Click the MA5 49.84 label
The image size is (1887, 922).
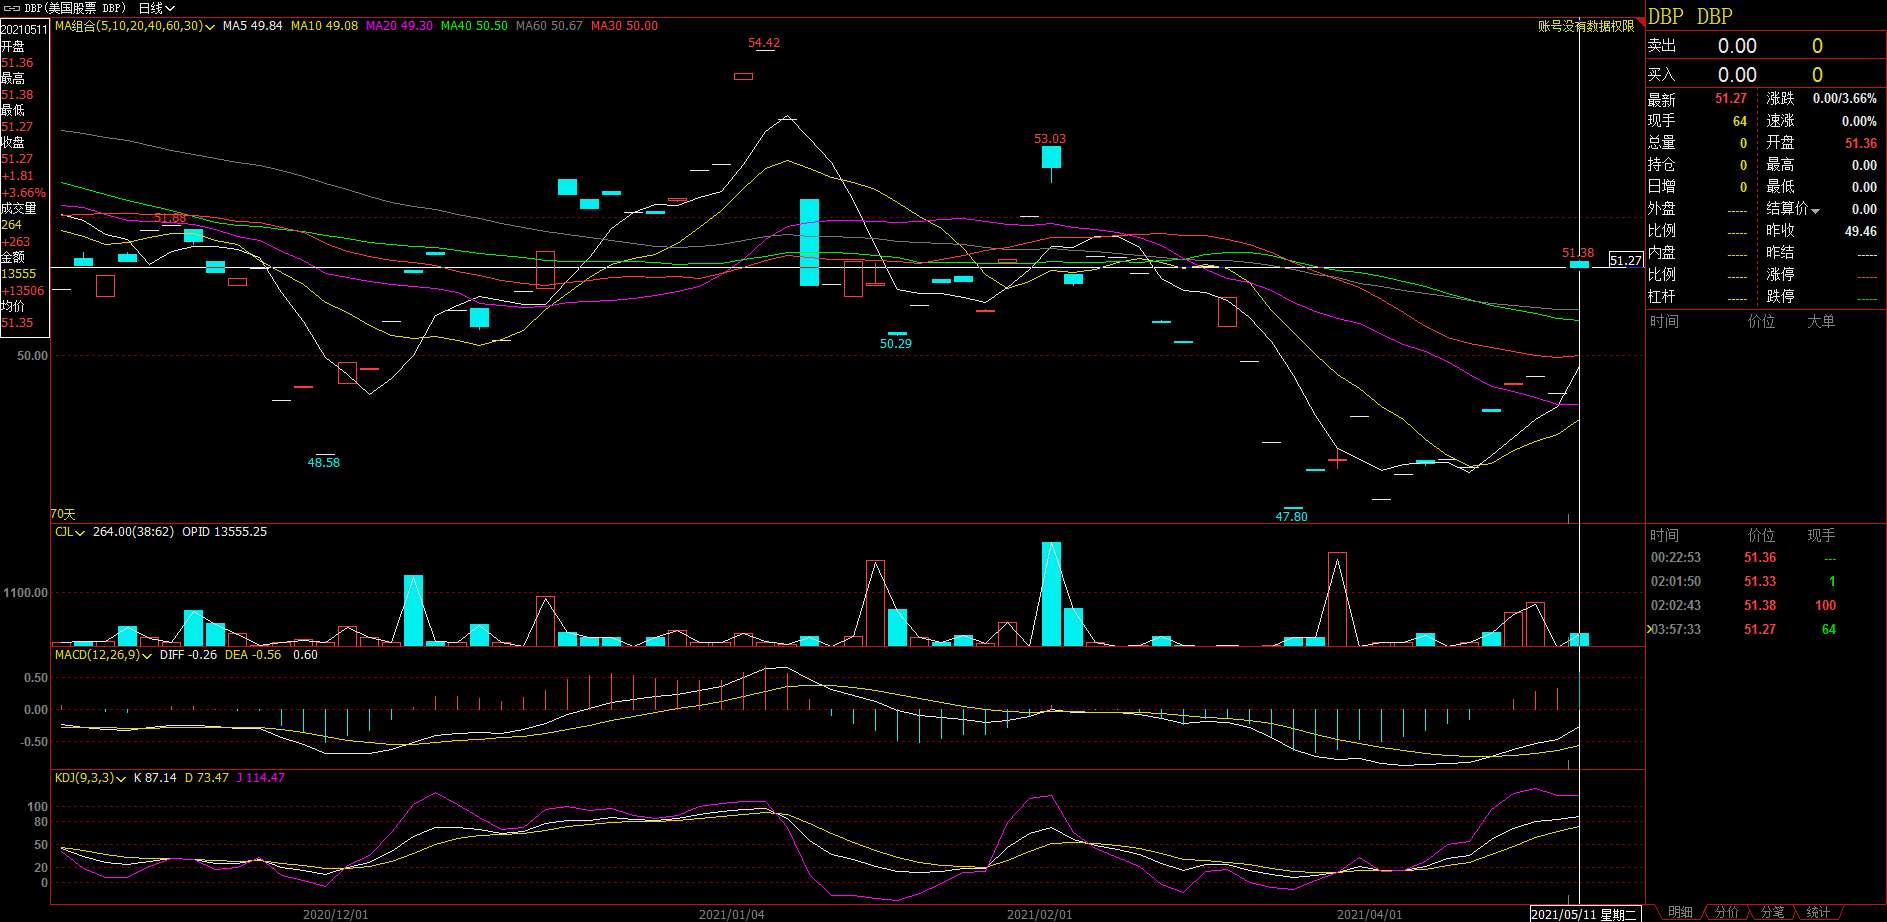coord(252,26)
